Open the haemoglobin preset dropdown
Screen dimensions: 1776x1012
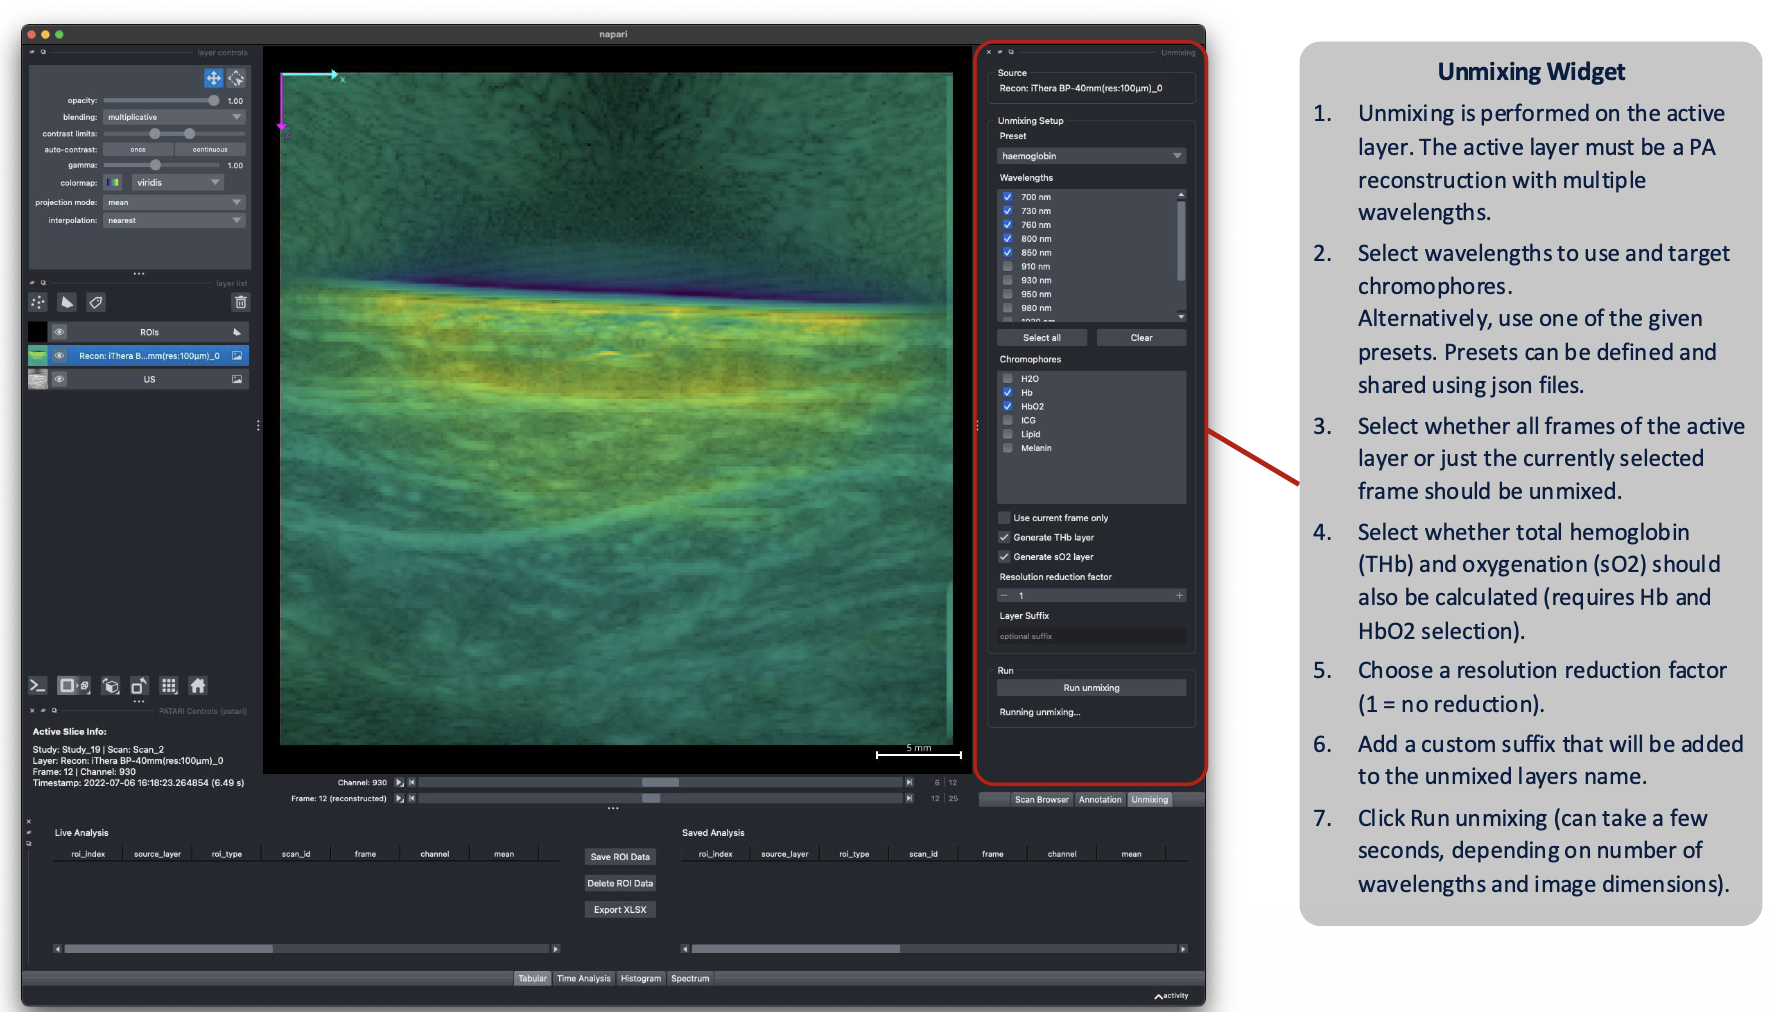1092,156
